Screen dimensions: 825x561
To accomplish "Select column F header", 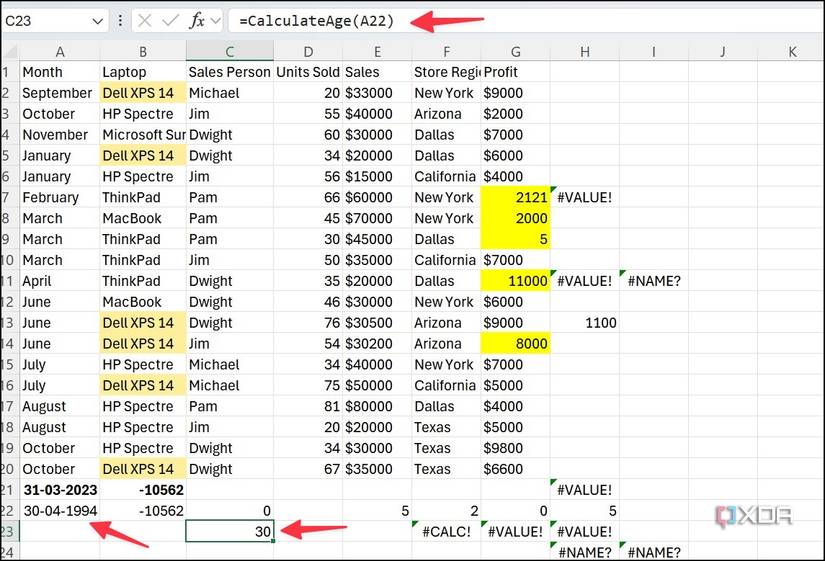I will (446, 52).
